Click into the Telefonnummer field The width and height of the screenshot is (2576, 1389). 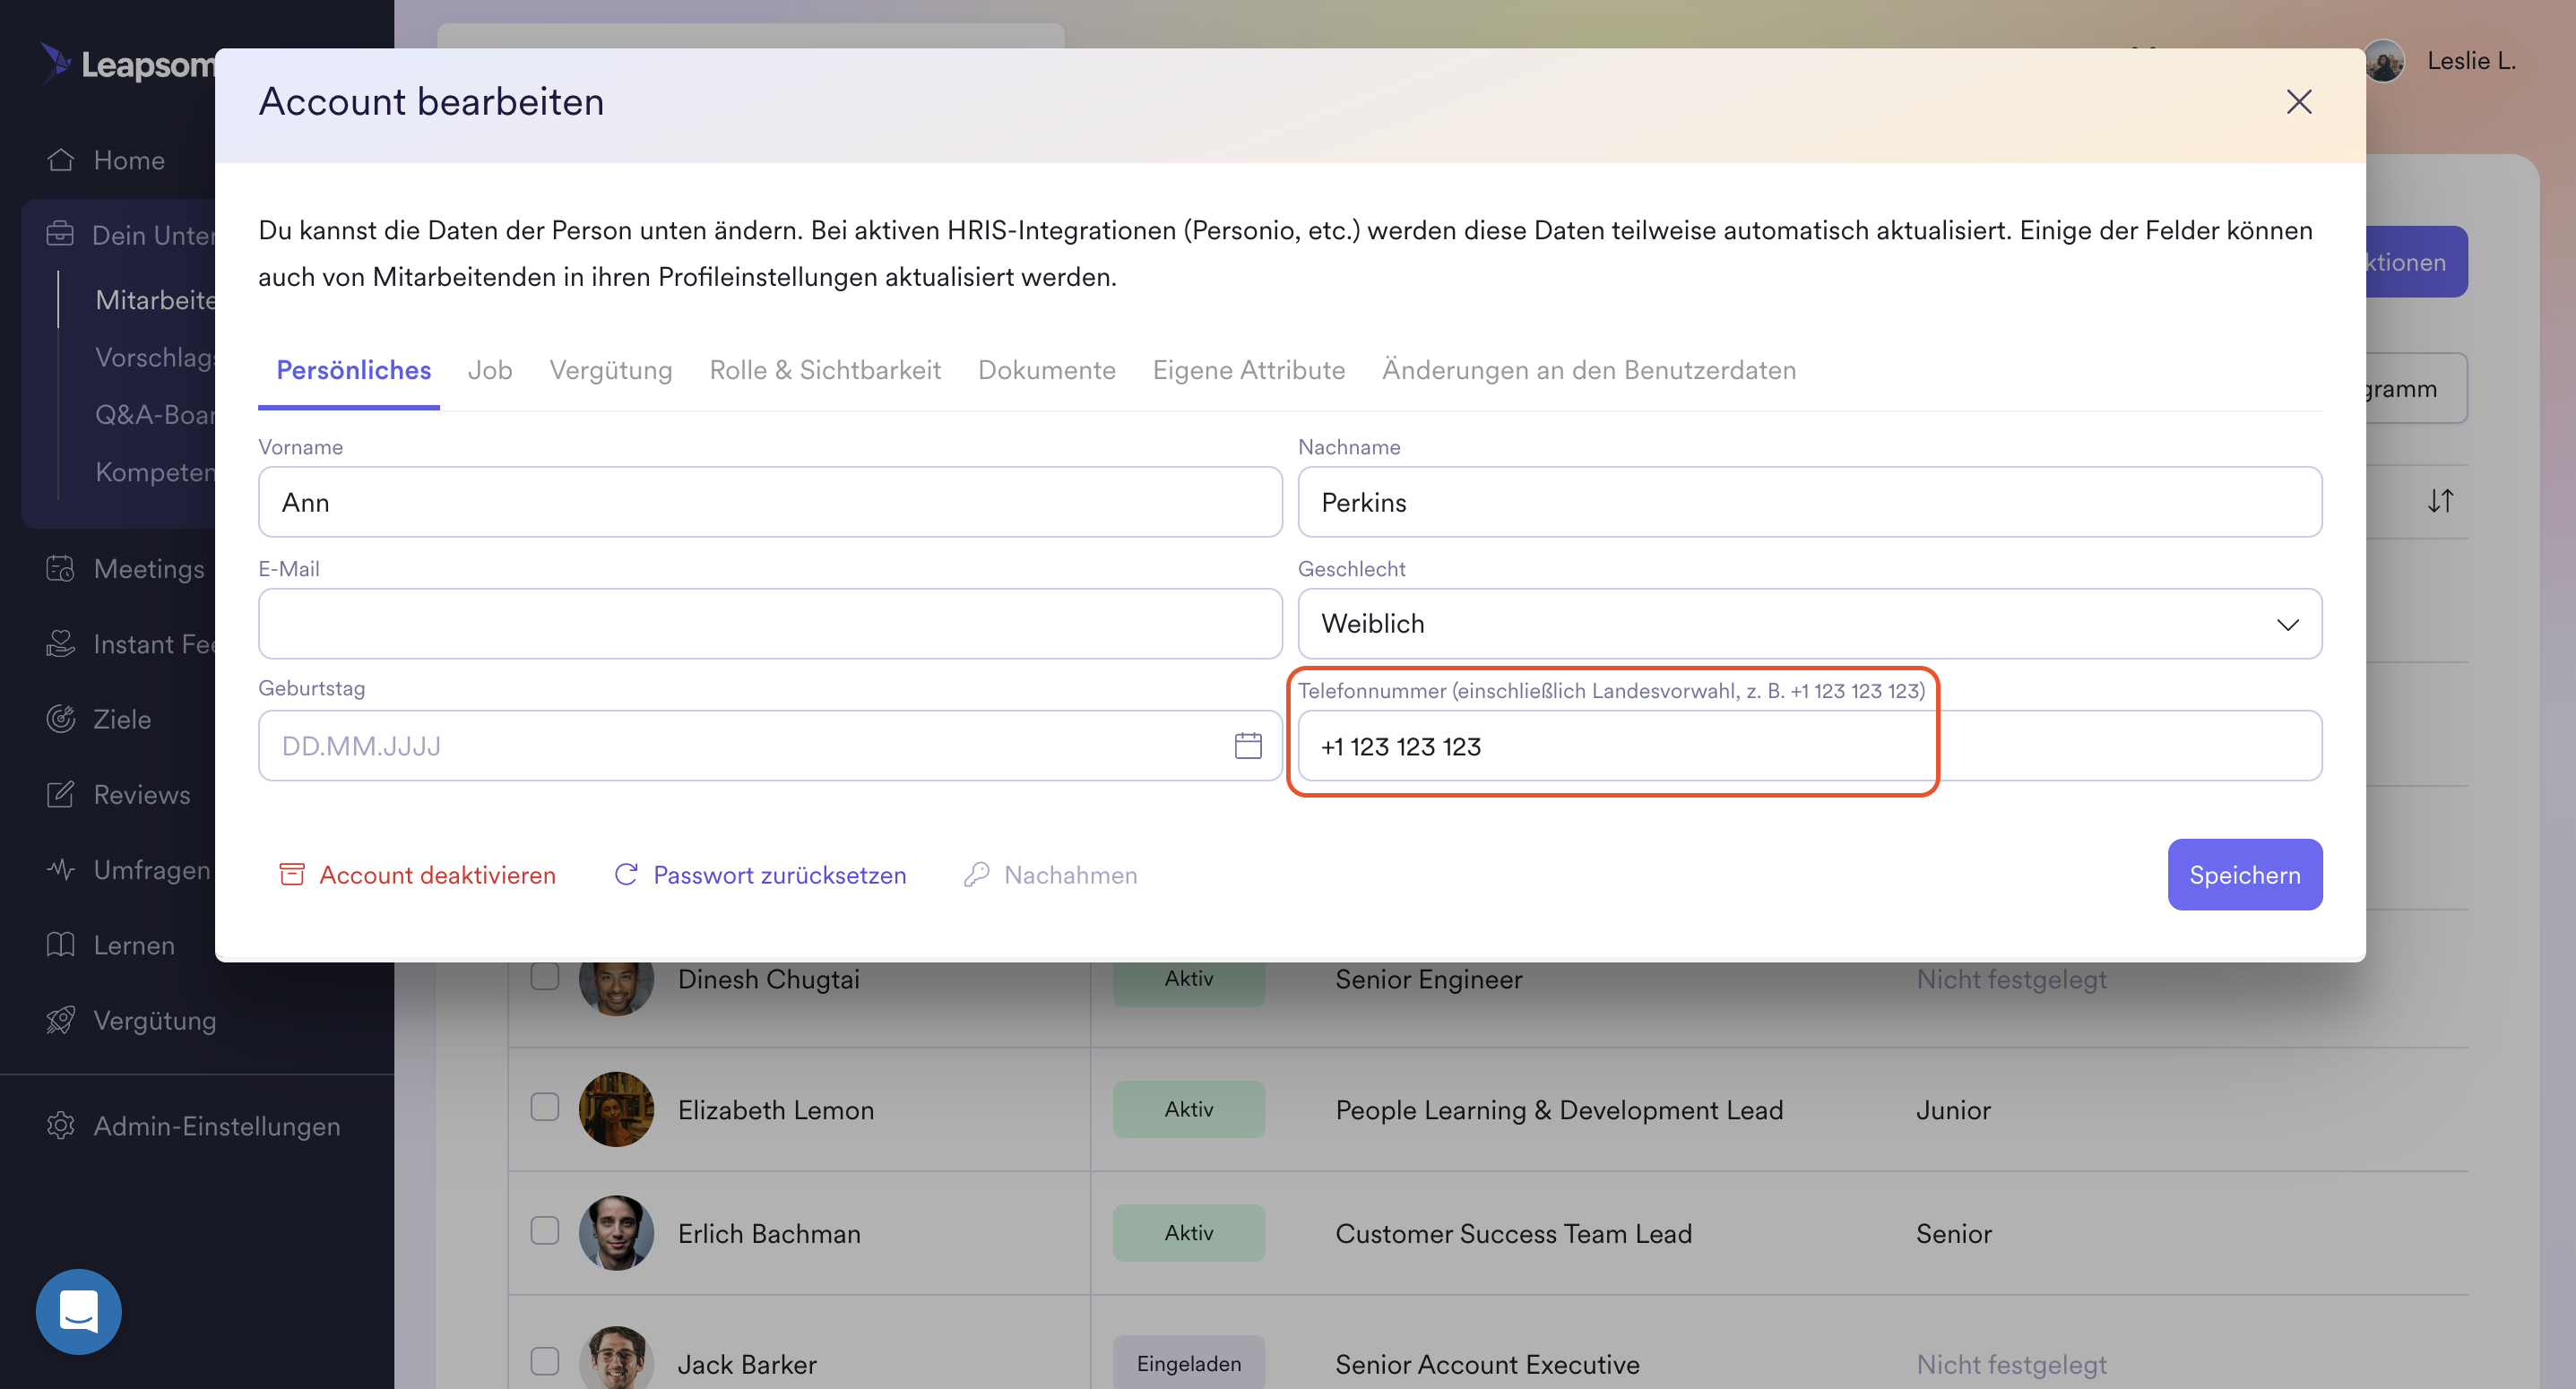point(1809,745)
